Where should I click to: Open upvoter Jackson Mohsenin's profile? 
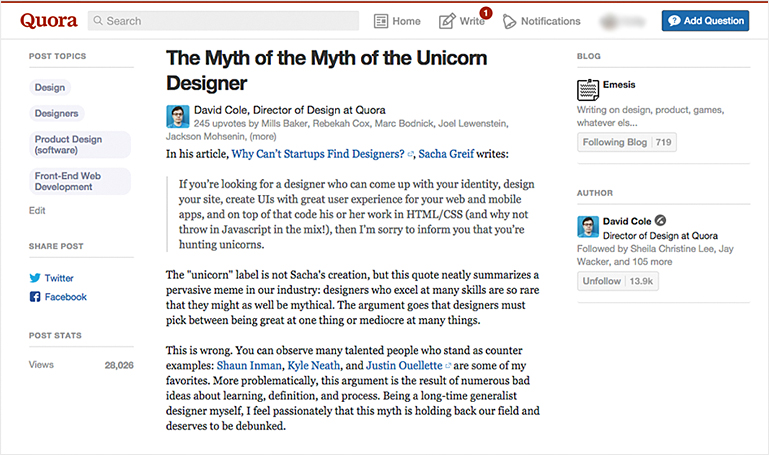(205, 136)
